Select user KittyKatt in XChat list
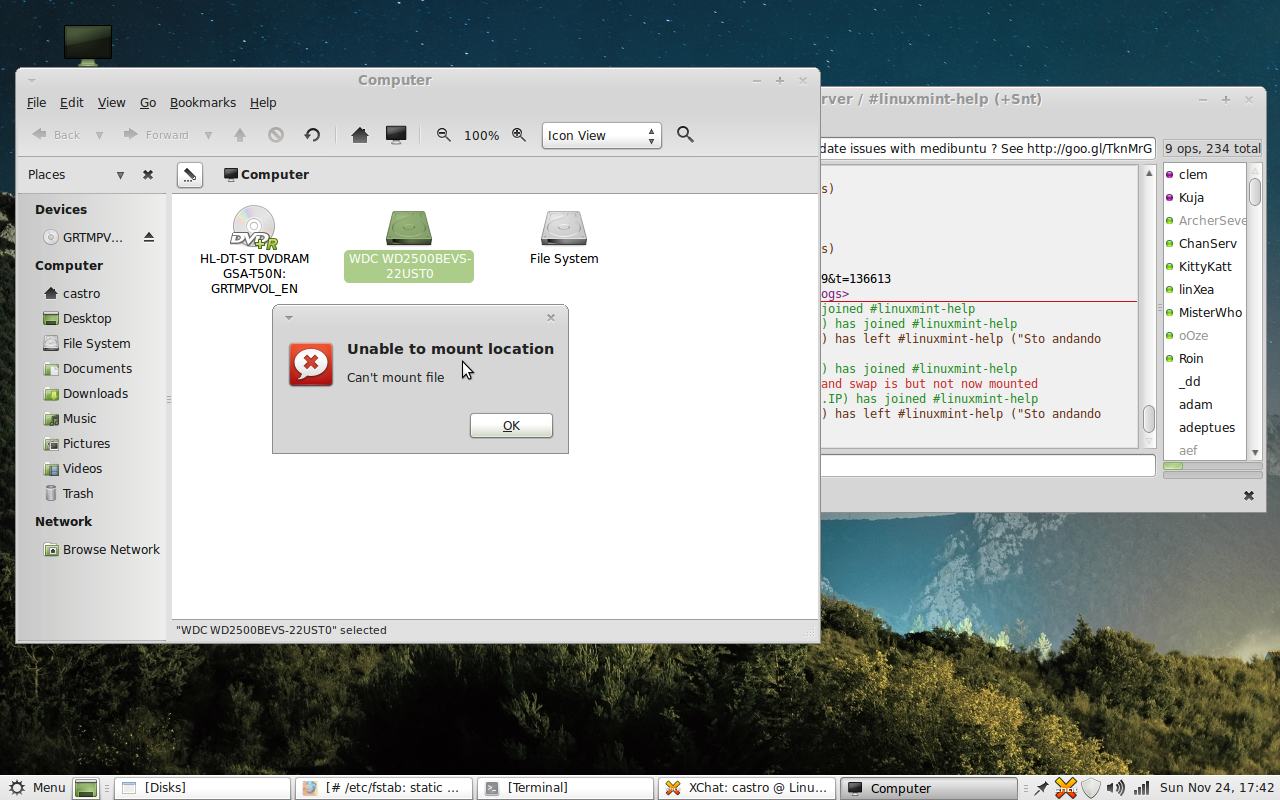Viewport: 1280px width, 800px height. coord(1204,267)
